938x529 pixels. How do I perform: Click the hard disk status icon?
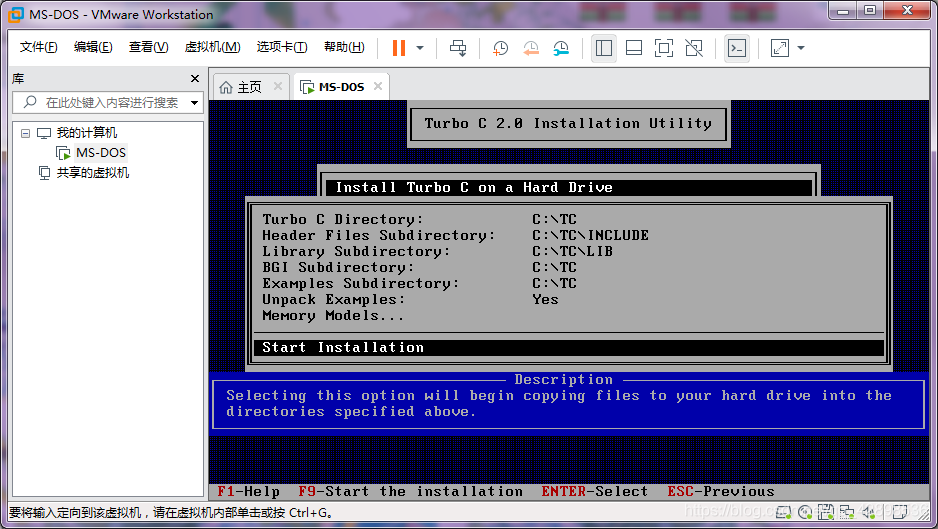pyautogui.click(x=784, y=512)
